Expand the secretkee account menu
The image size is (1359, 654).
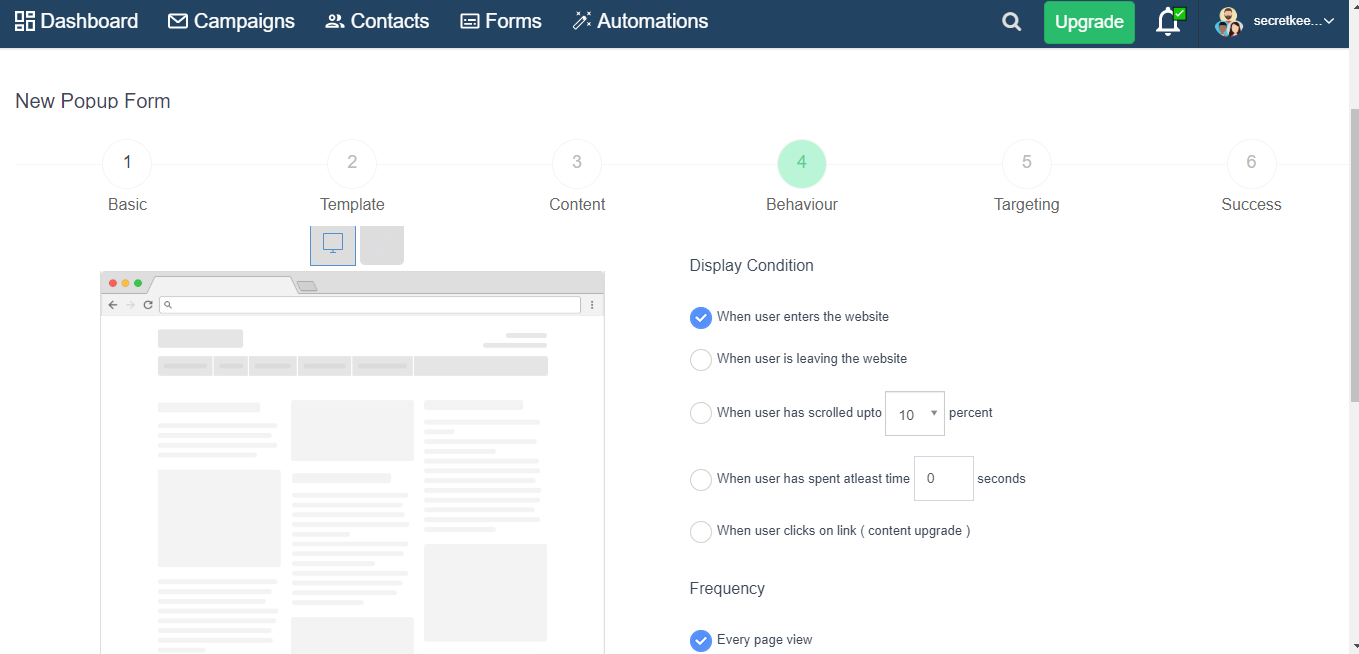pyautogui.click(x=1294, y=21)
